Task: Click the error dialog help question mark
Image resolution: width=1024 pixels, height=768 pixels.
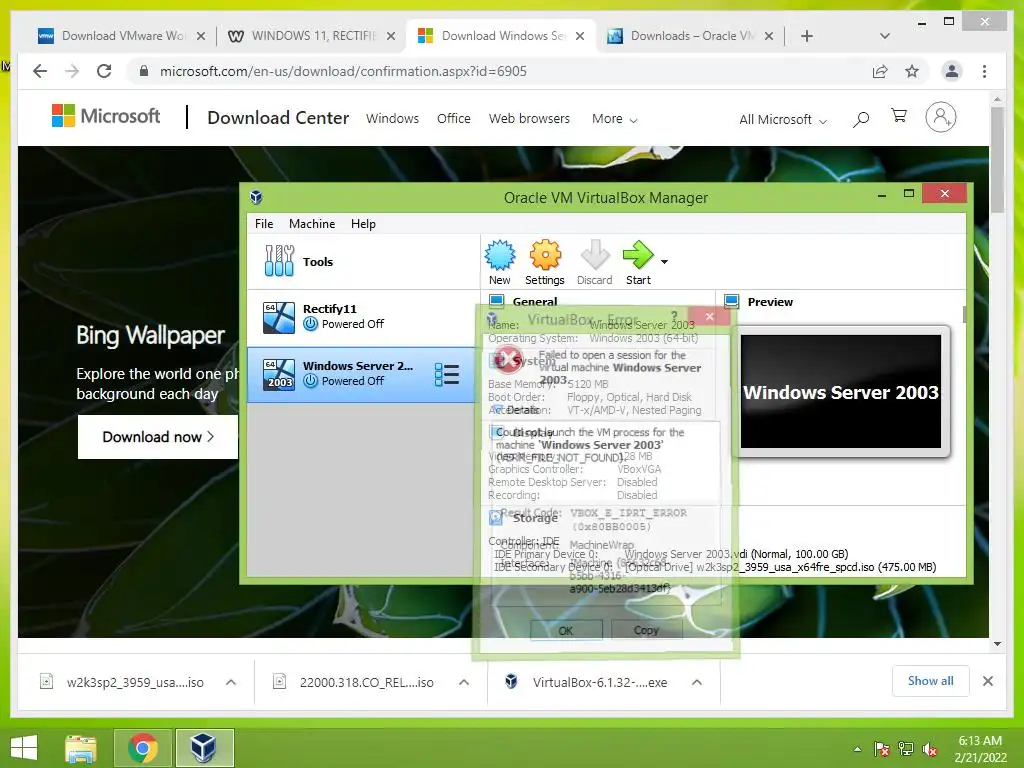Action: [x=674, y=317]
